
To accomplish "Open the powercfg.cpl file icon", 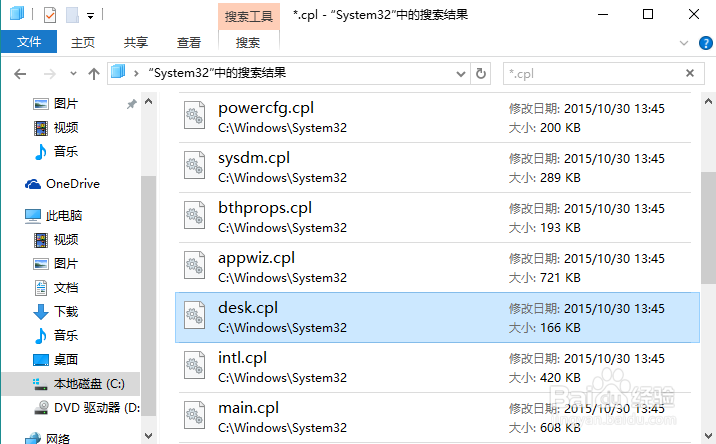I will click(x=194, y=115).
